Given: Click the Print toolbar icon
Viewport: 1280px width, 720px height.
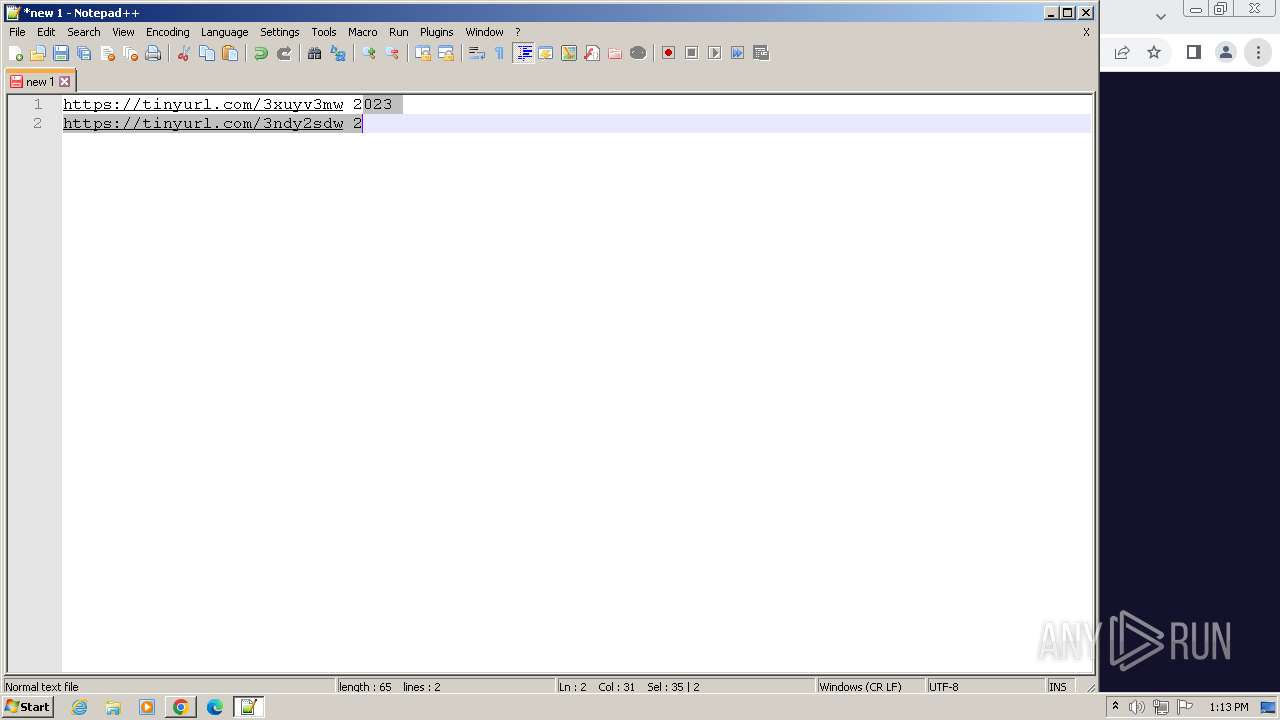Looking at the screenshot, I should click(x=153, y=53).
